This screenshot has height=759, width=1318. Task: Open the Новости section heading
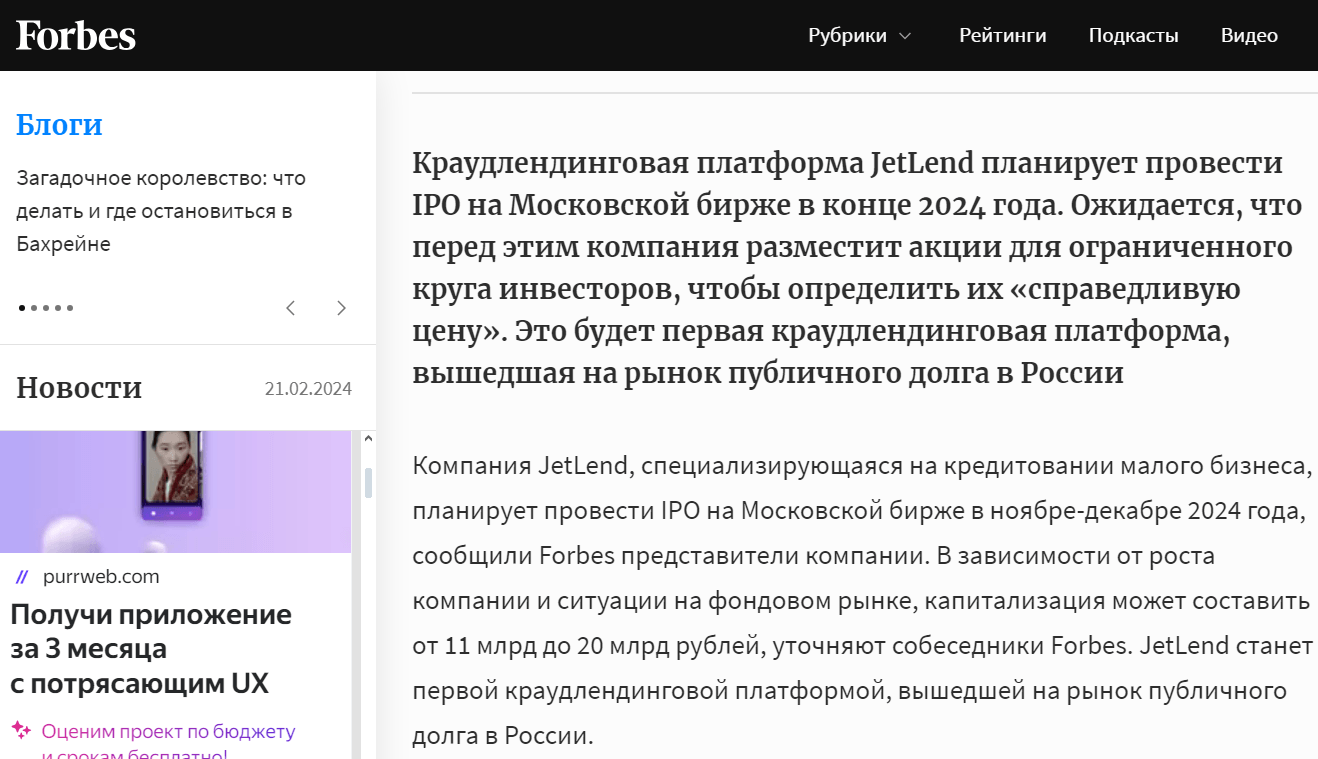[x=79, y=388]
